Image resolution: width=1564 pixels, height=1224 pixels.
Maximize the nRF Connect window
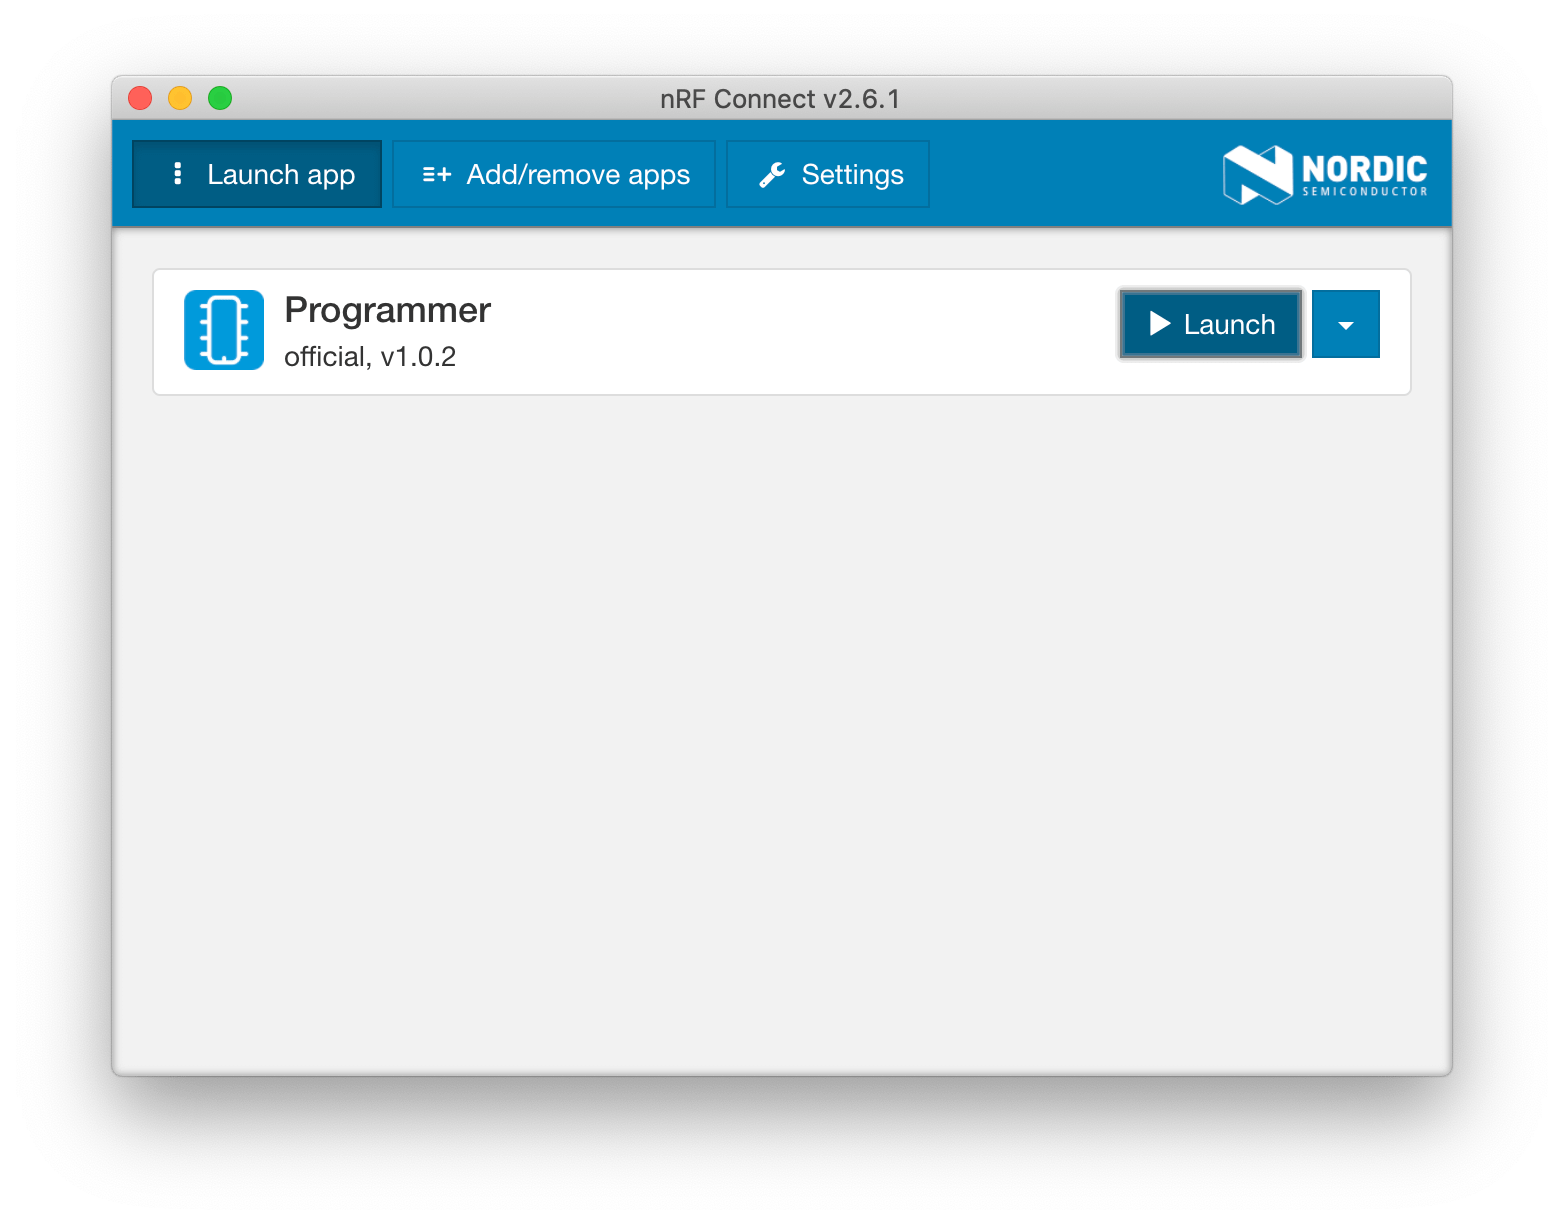(220, 98)
